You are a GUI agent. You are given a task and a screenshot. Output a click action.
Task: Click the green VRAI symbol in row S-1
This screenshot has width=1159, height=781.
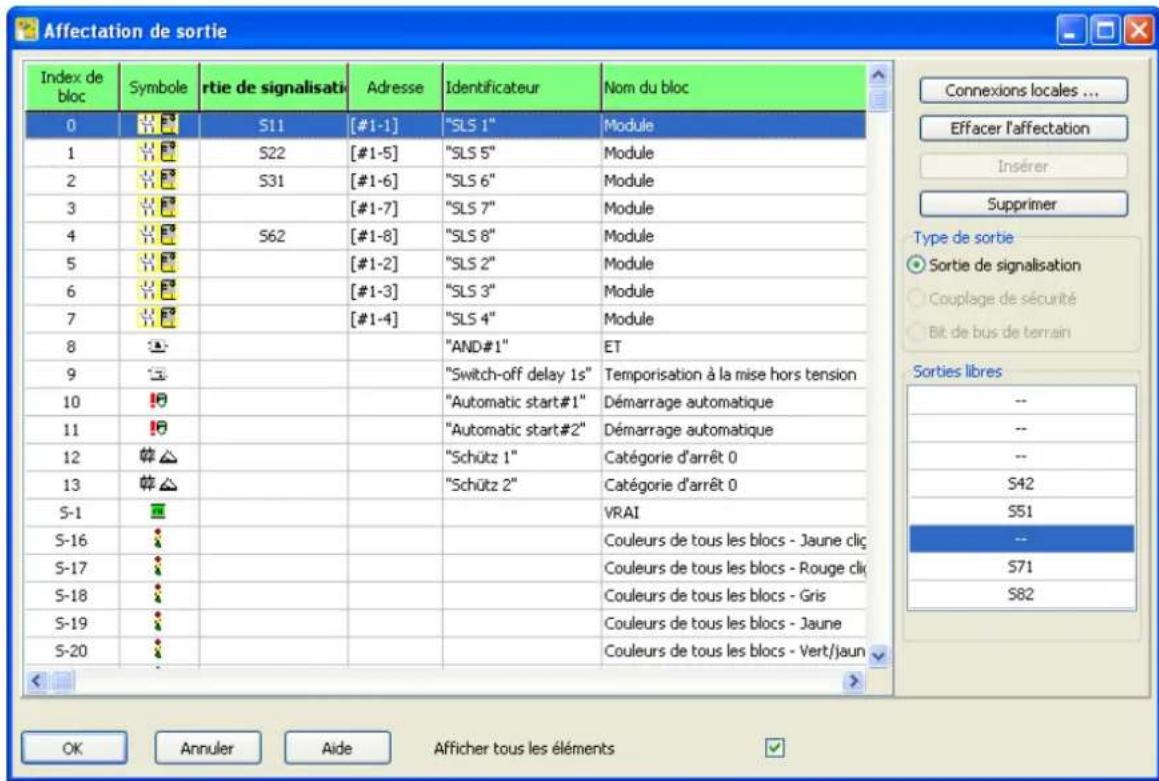point(158,511)
